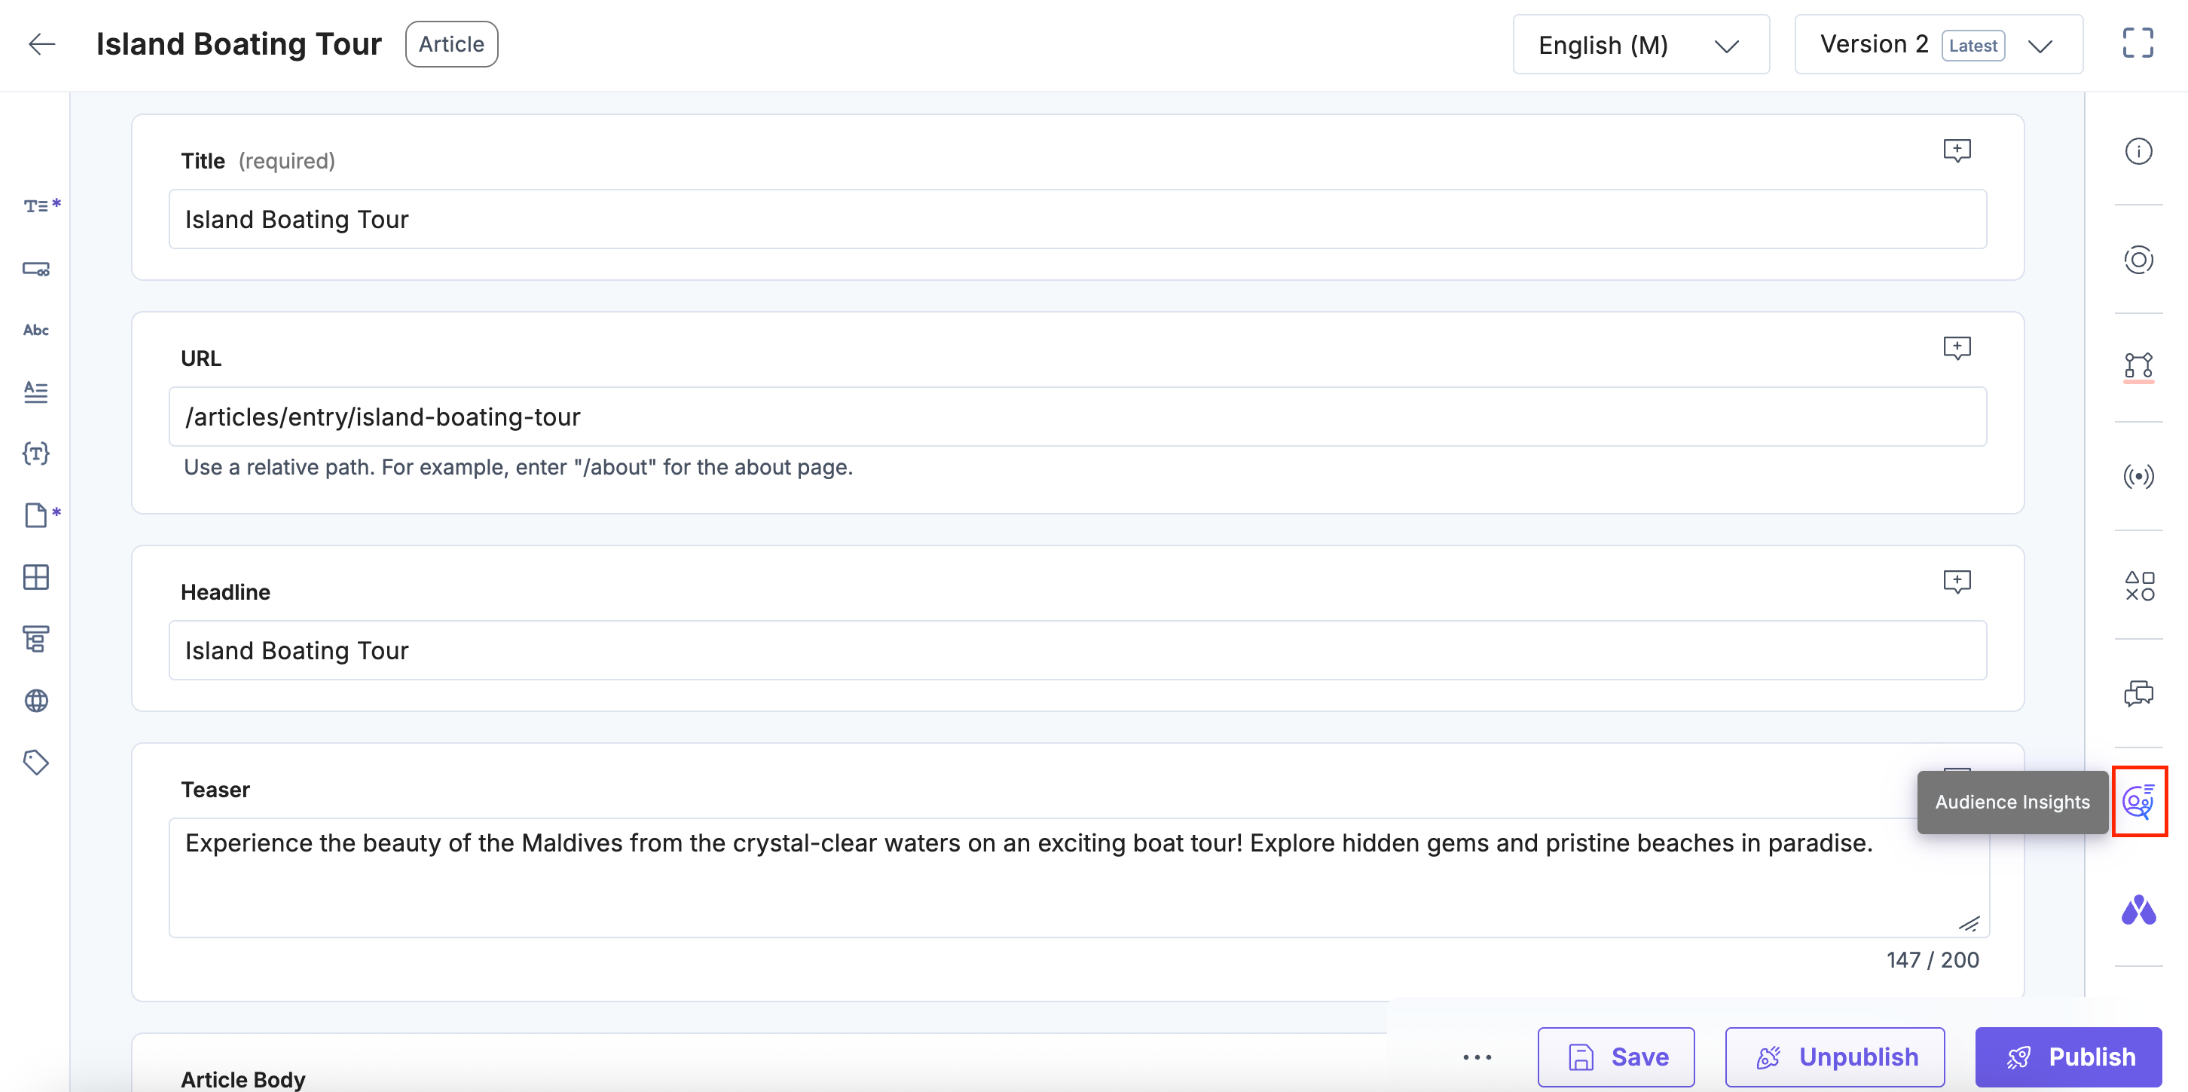
Task: Open Audience Insights panel
Action: click(2139, 801)
